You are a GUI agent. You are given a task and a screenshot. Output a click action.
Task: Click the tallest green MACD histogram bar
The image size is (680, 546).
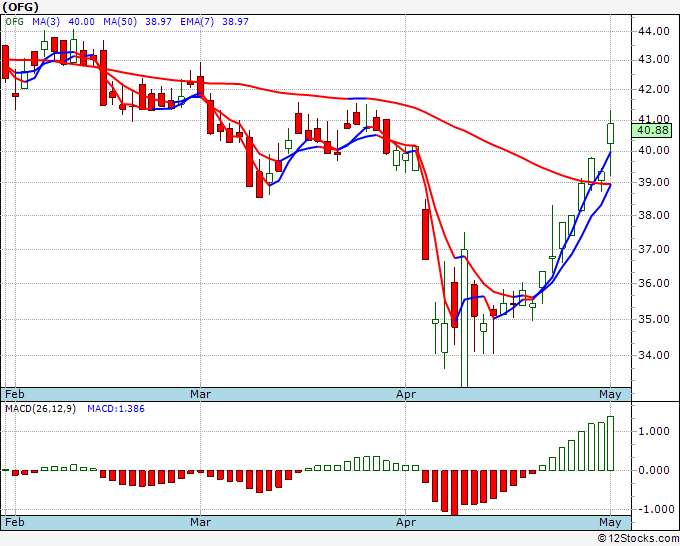click(611, 443)
